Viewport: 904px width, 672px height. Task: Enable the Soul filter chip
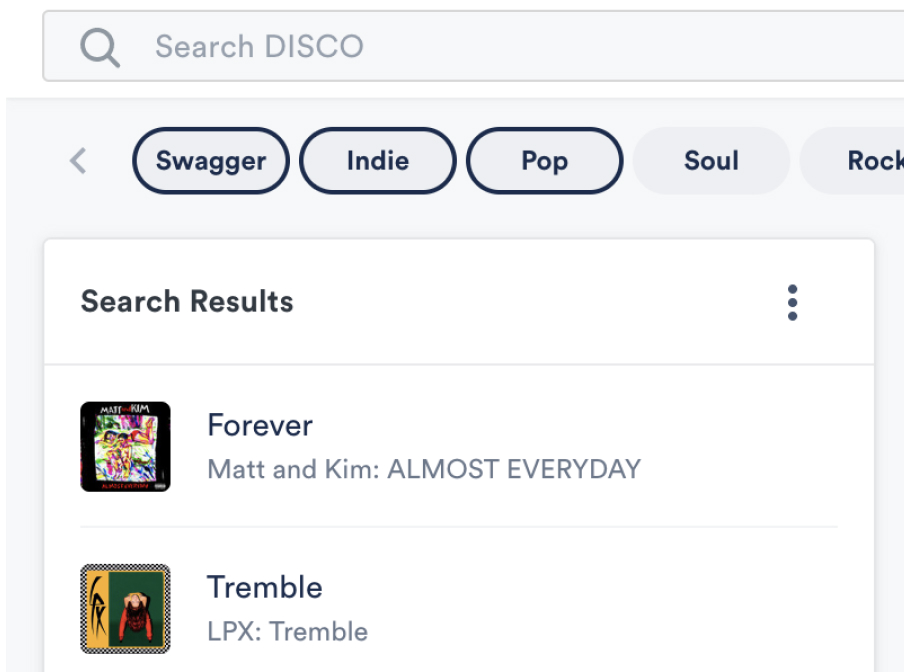point(711,161)
